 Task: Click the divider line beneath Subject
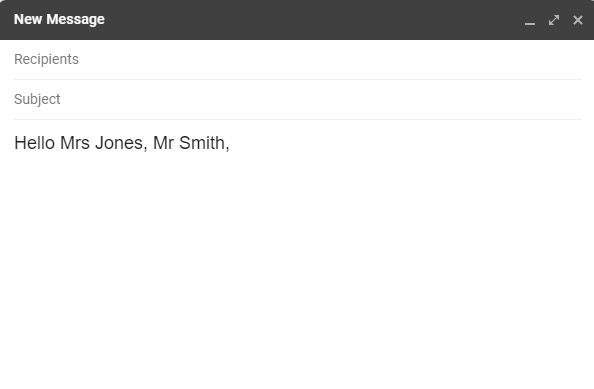(x=298, y=119)
